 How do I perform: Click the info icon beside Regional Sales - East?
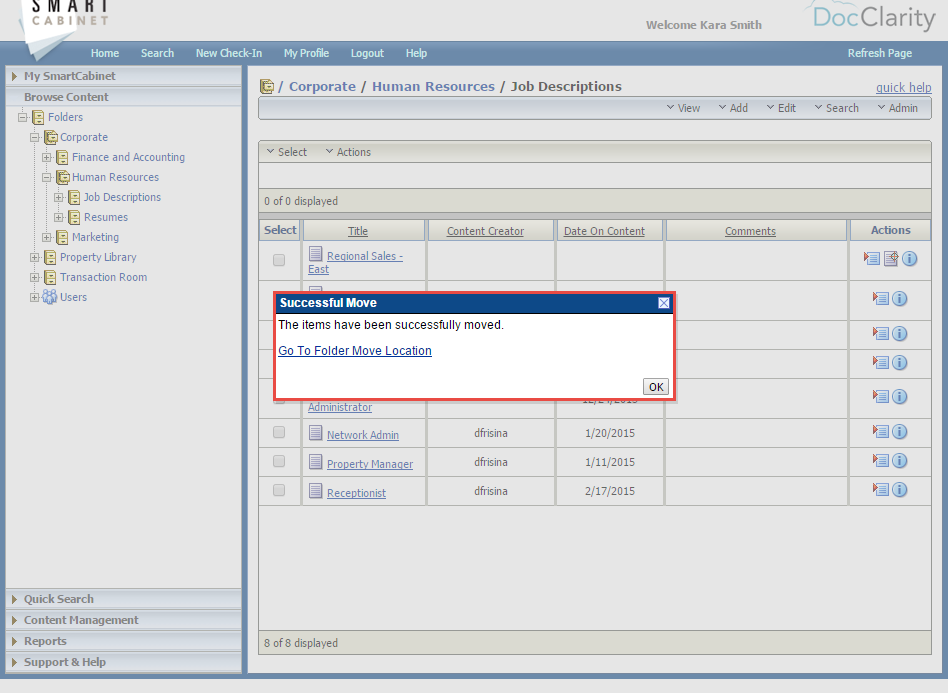(910, 258)
